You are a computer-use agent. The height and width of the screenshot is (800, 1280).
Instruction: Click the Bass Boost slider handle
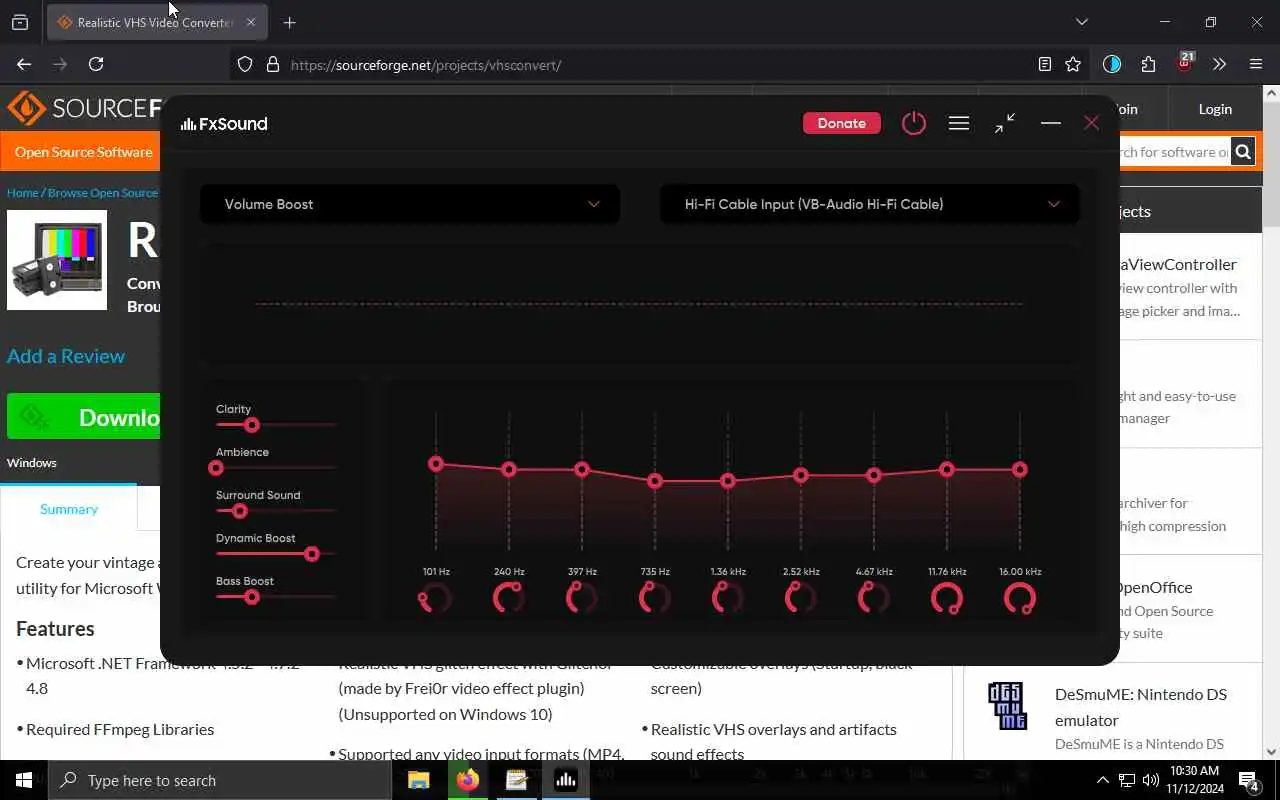click(252, 597)
